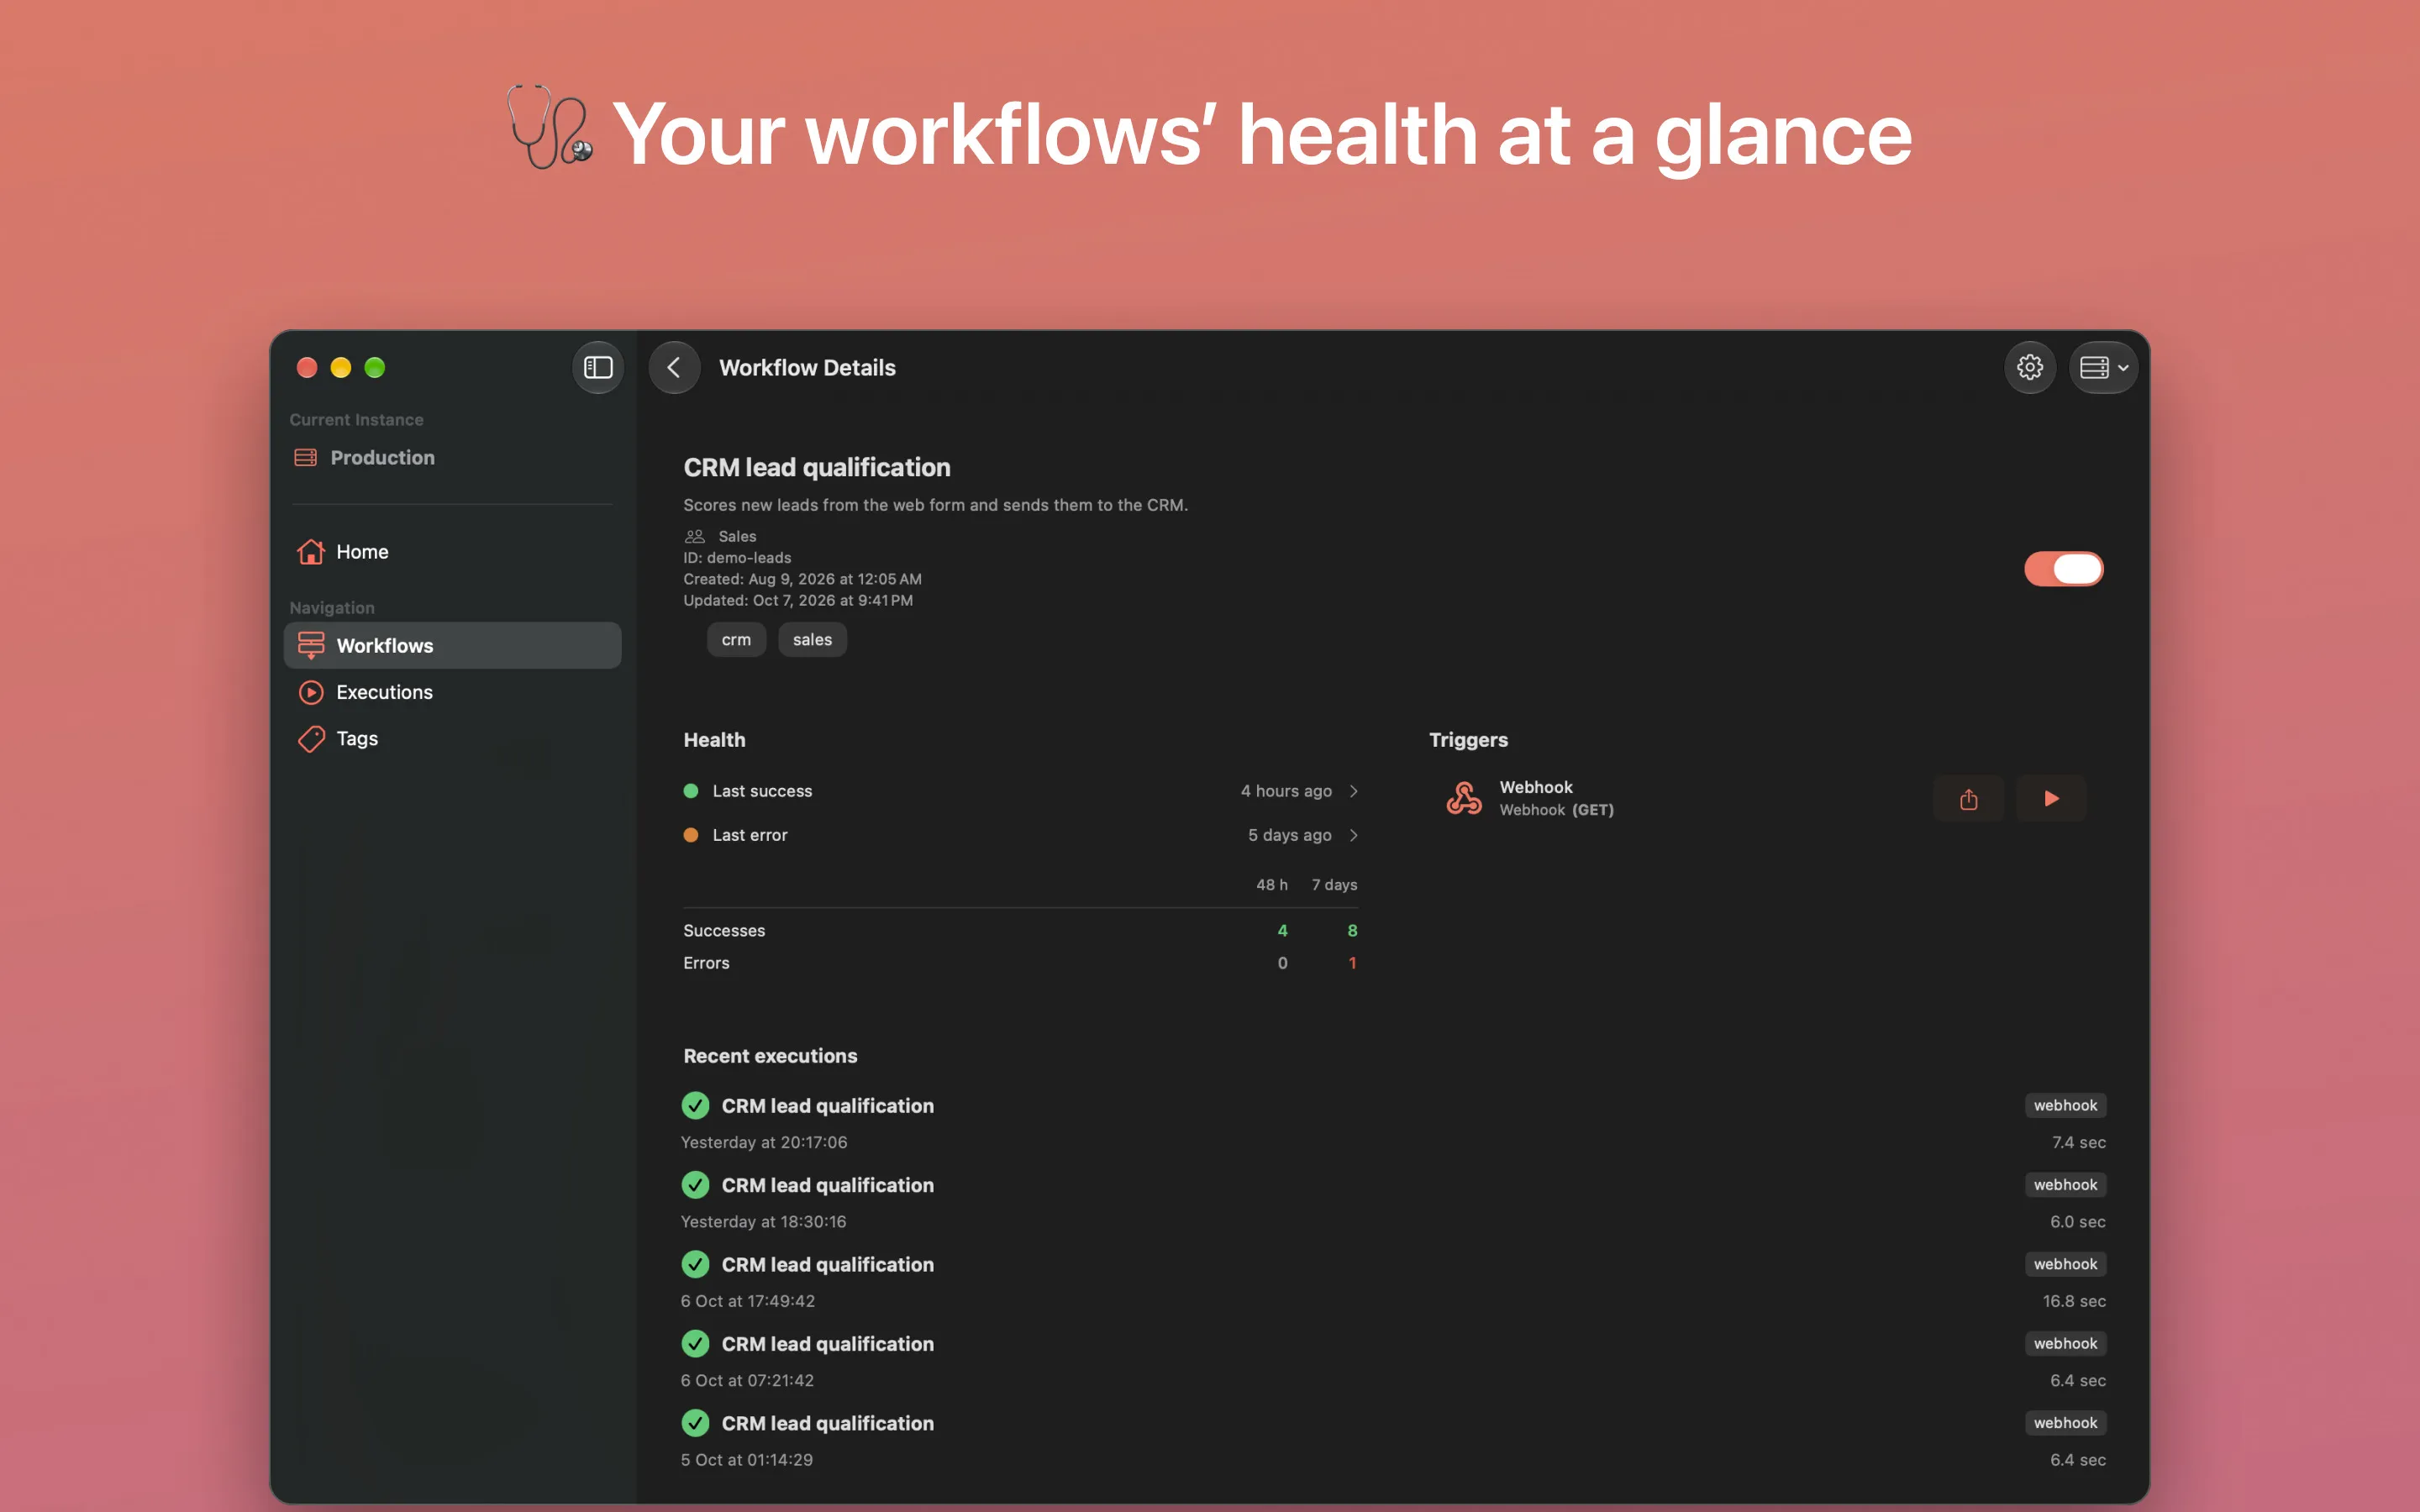Click webhook badge on 7.4 sec execution

tap(2065, 1105)
